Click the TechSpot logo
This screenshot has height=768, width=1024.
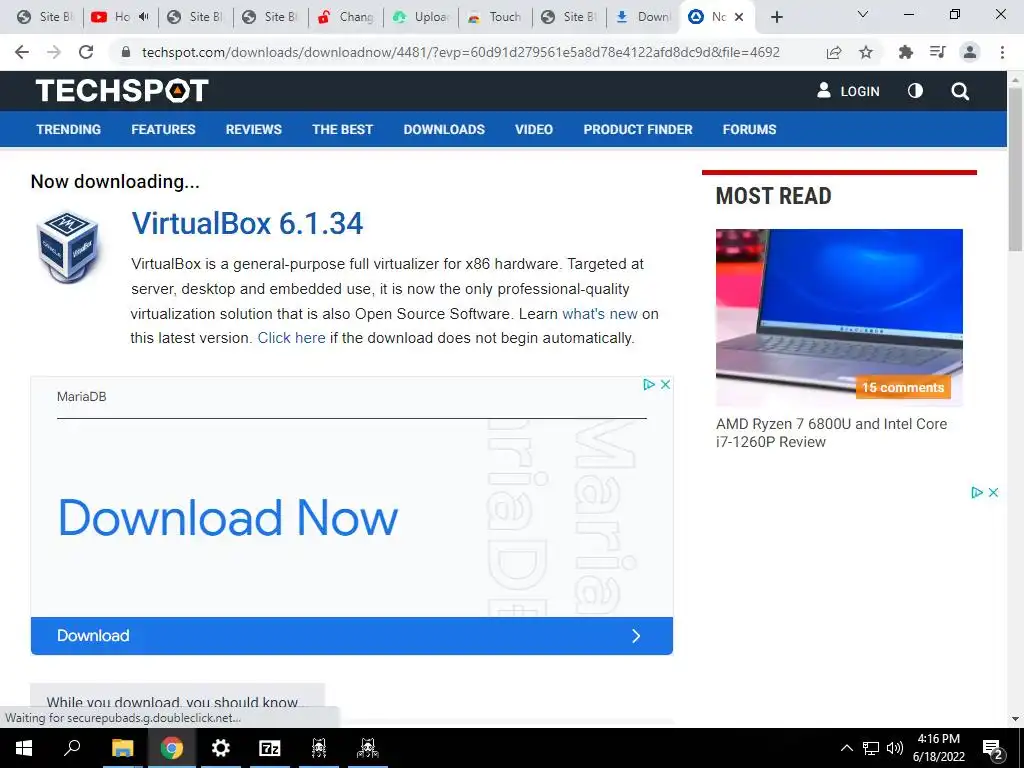pyautogui.click(x=122, y=91)
